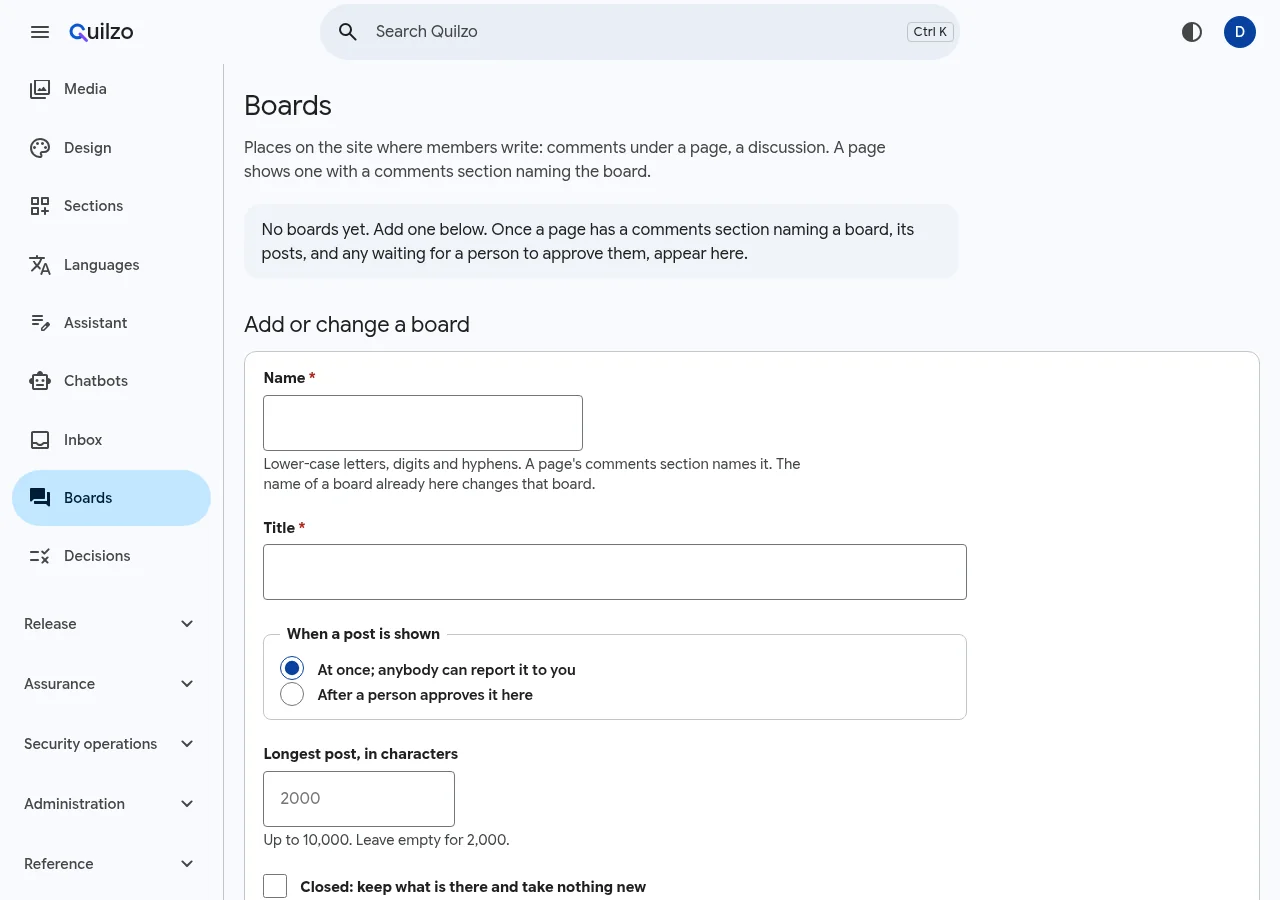Expand the Reference section
Viewport: 1280px width, 900px height.
pos(111,864)
